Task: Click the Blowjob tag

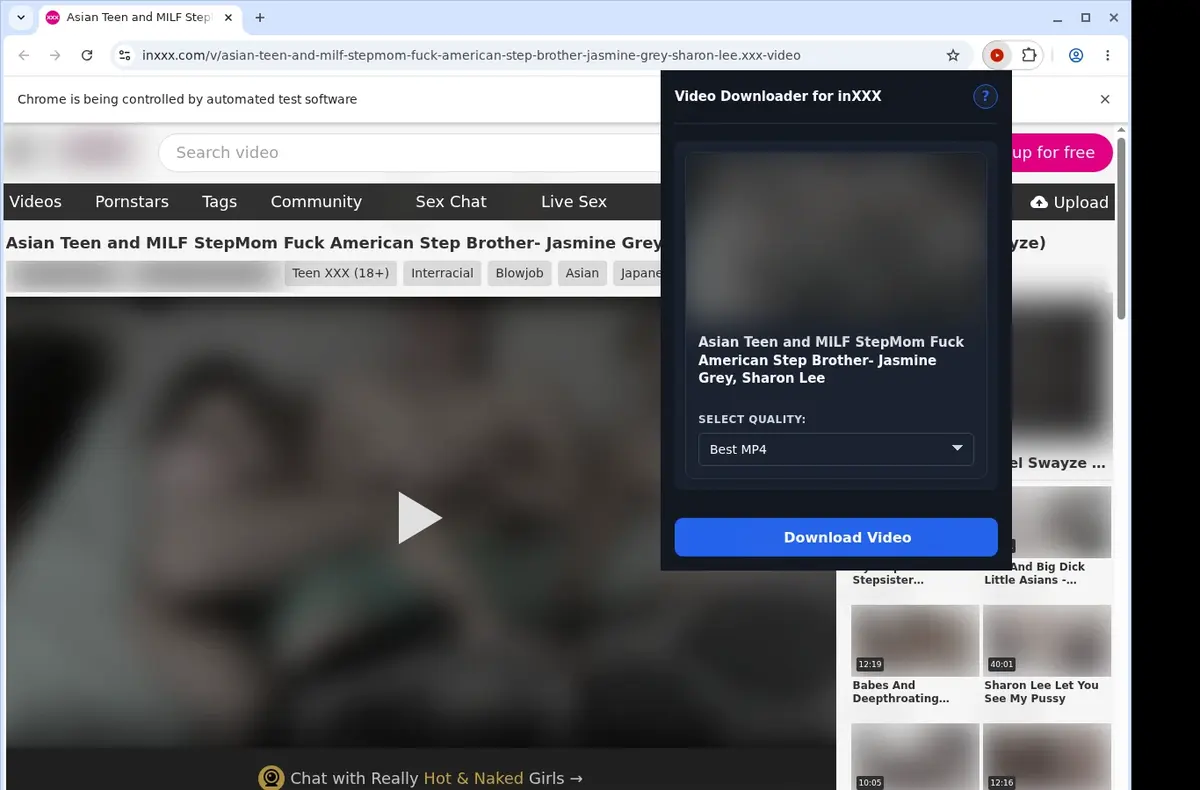Action: pos(519,273)
